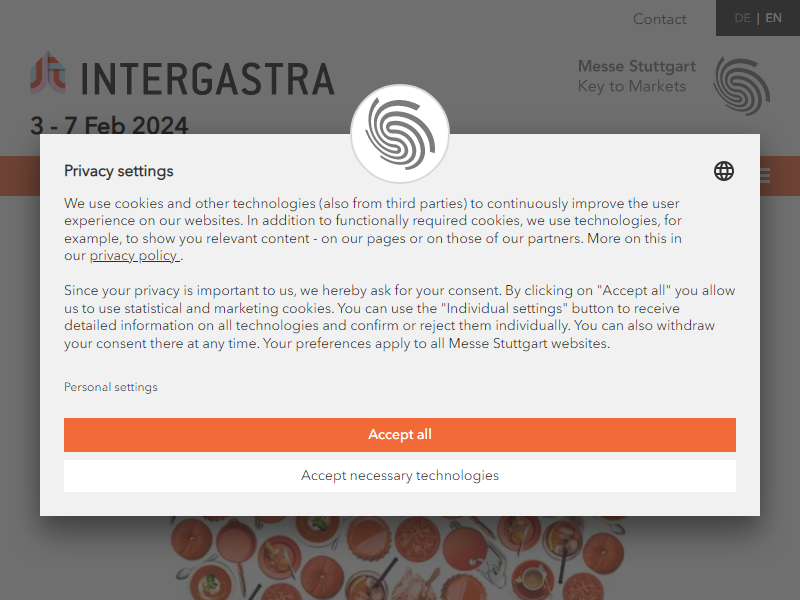The width and height of the screenshot is (800, 600).
Task: Open the globe language selector icon
Action: pos(723,171)
